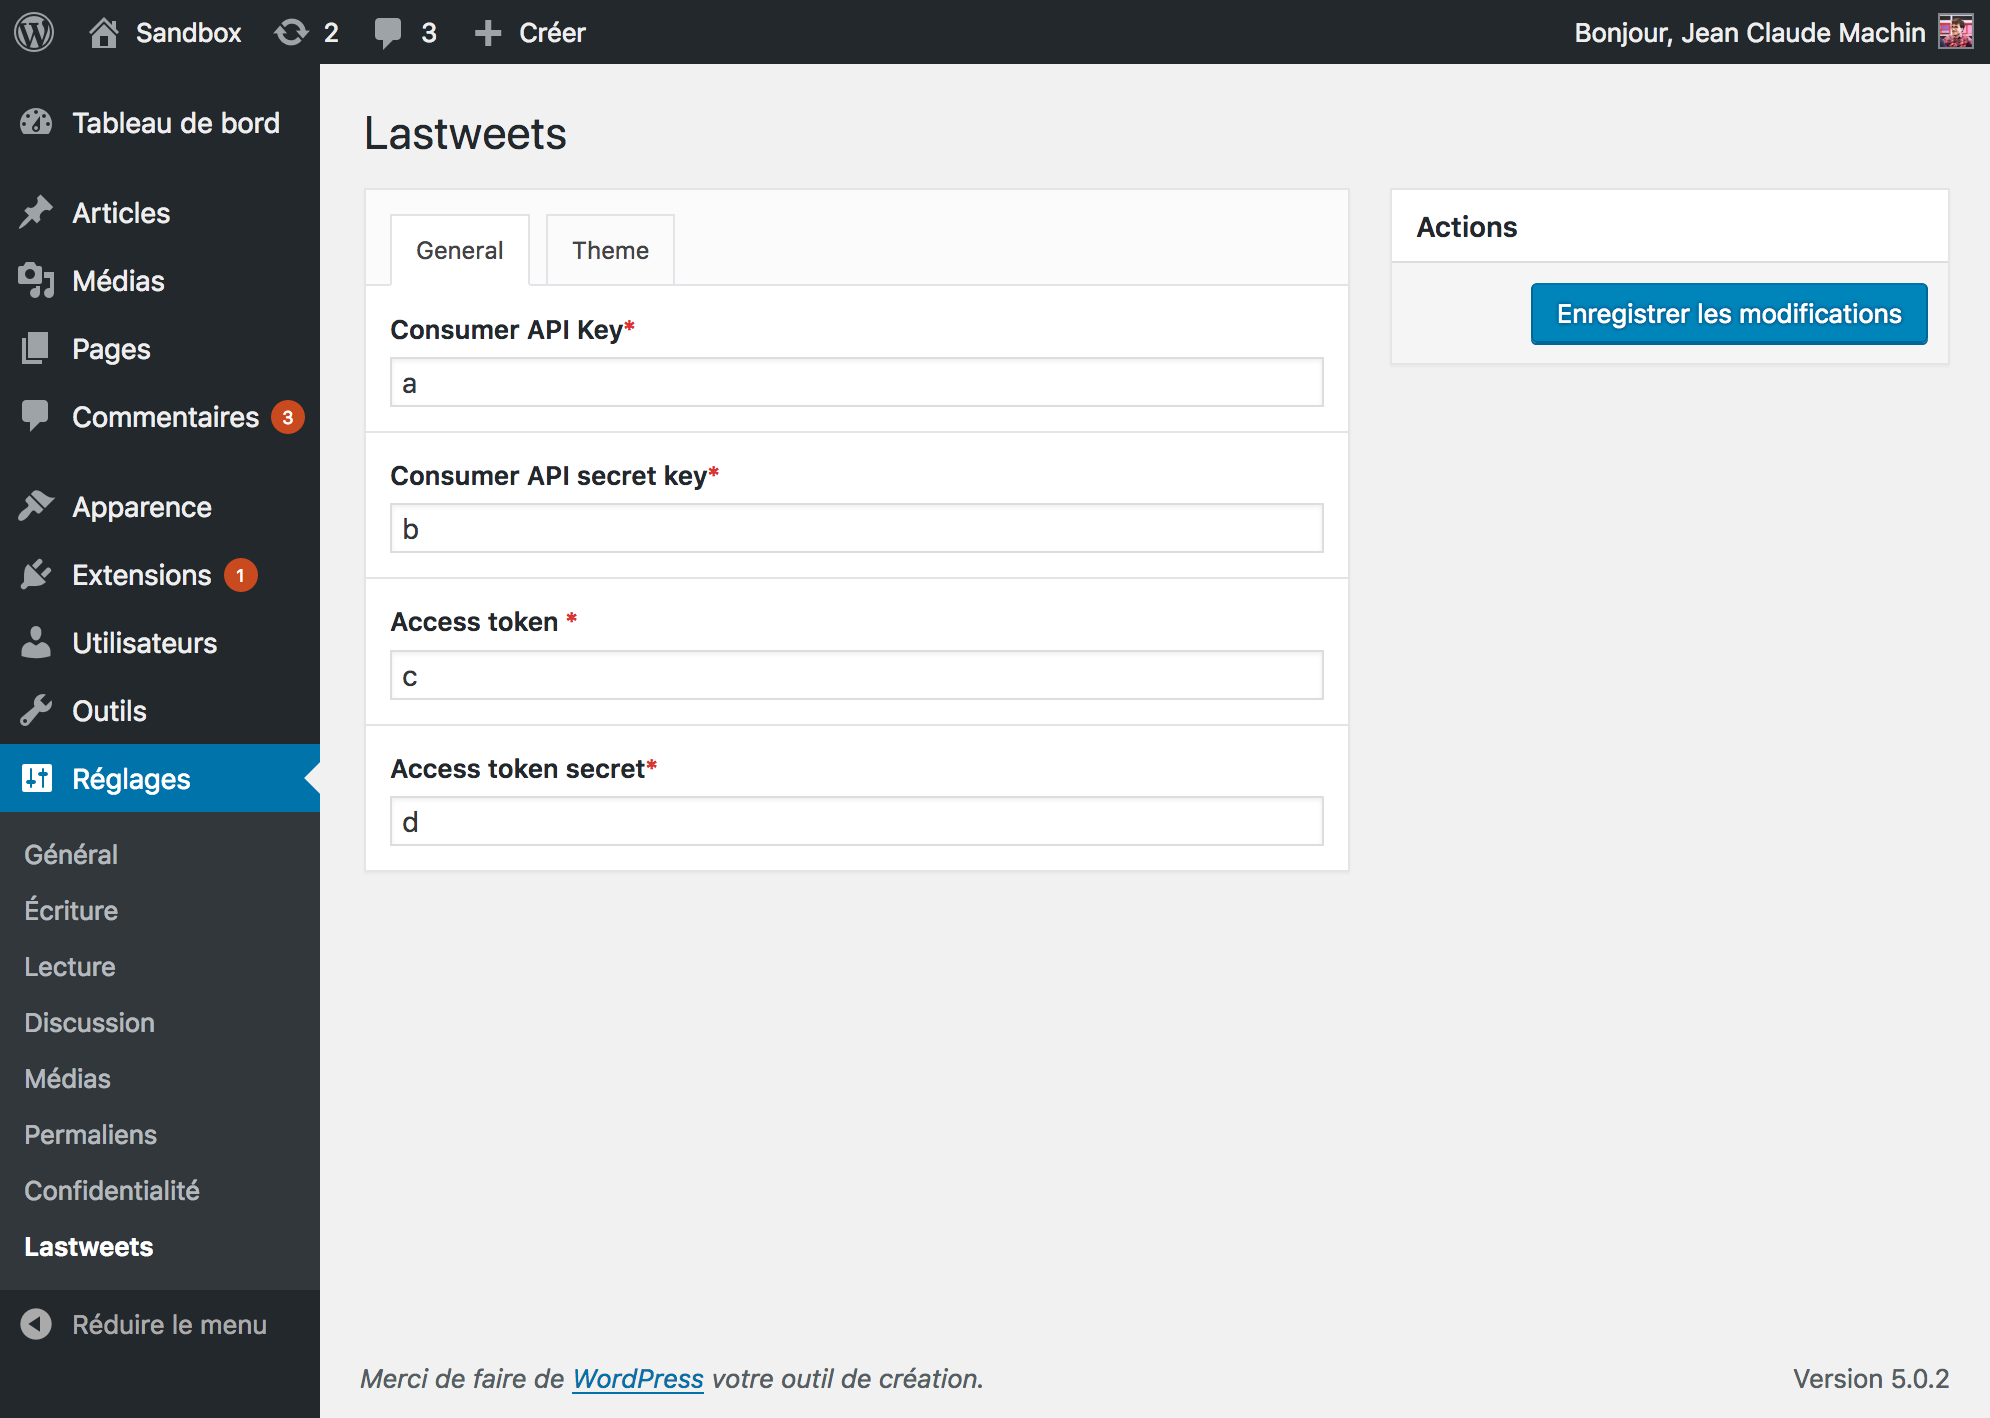Viewport: 1990px width, 1418px height.
Task: Focus the Access token secret field
Action: coord(857,821)
